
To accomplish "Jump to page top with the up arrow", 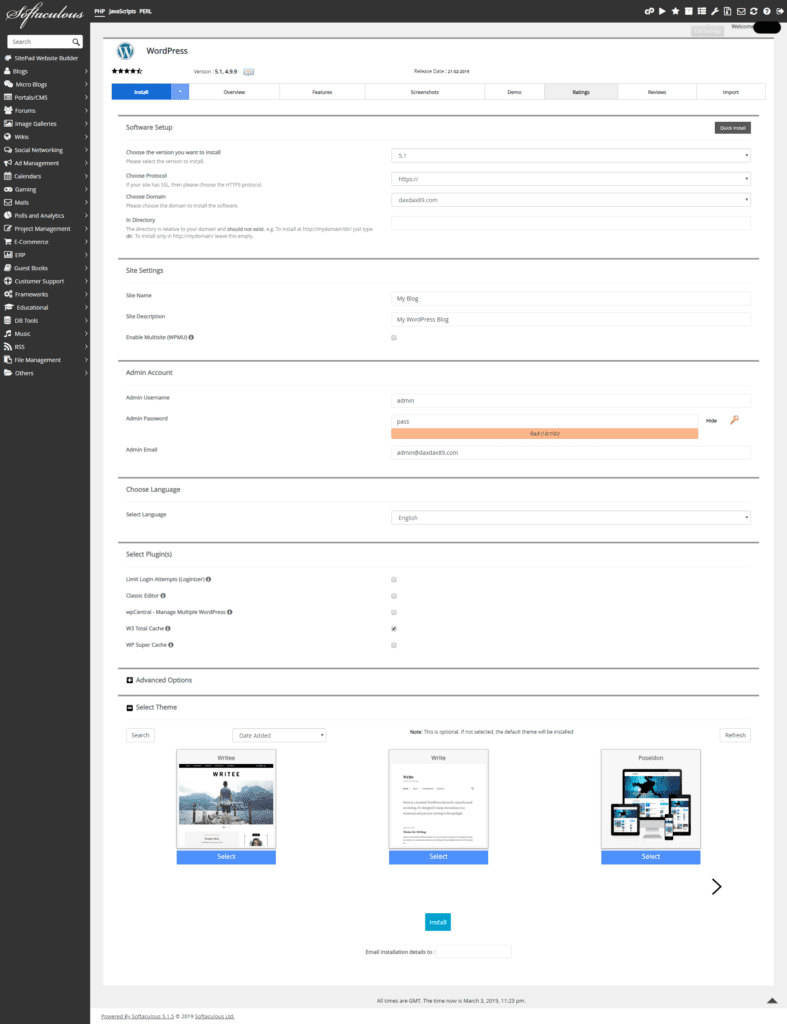I will [772, 1000].
